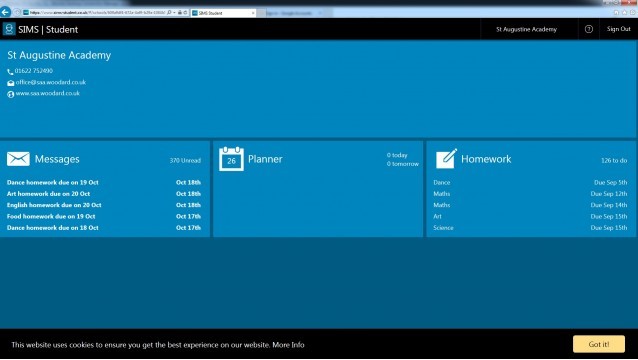
Task: Click the 126 to do homework count
Action: tap(614, 161)
